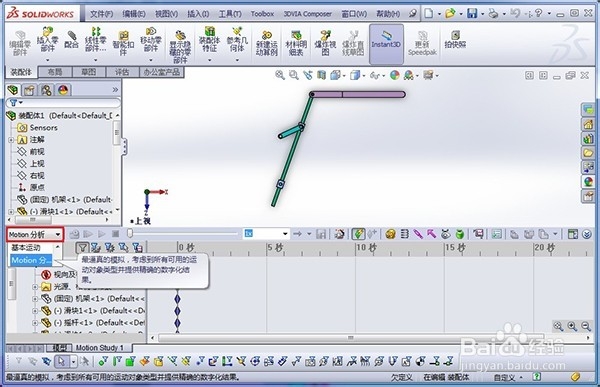Open the ConfigurationManager tab icon
The height and width of the screenshot is (387, 600).
46,90
